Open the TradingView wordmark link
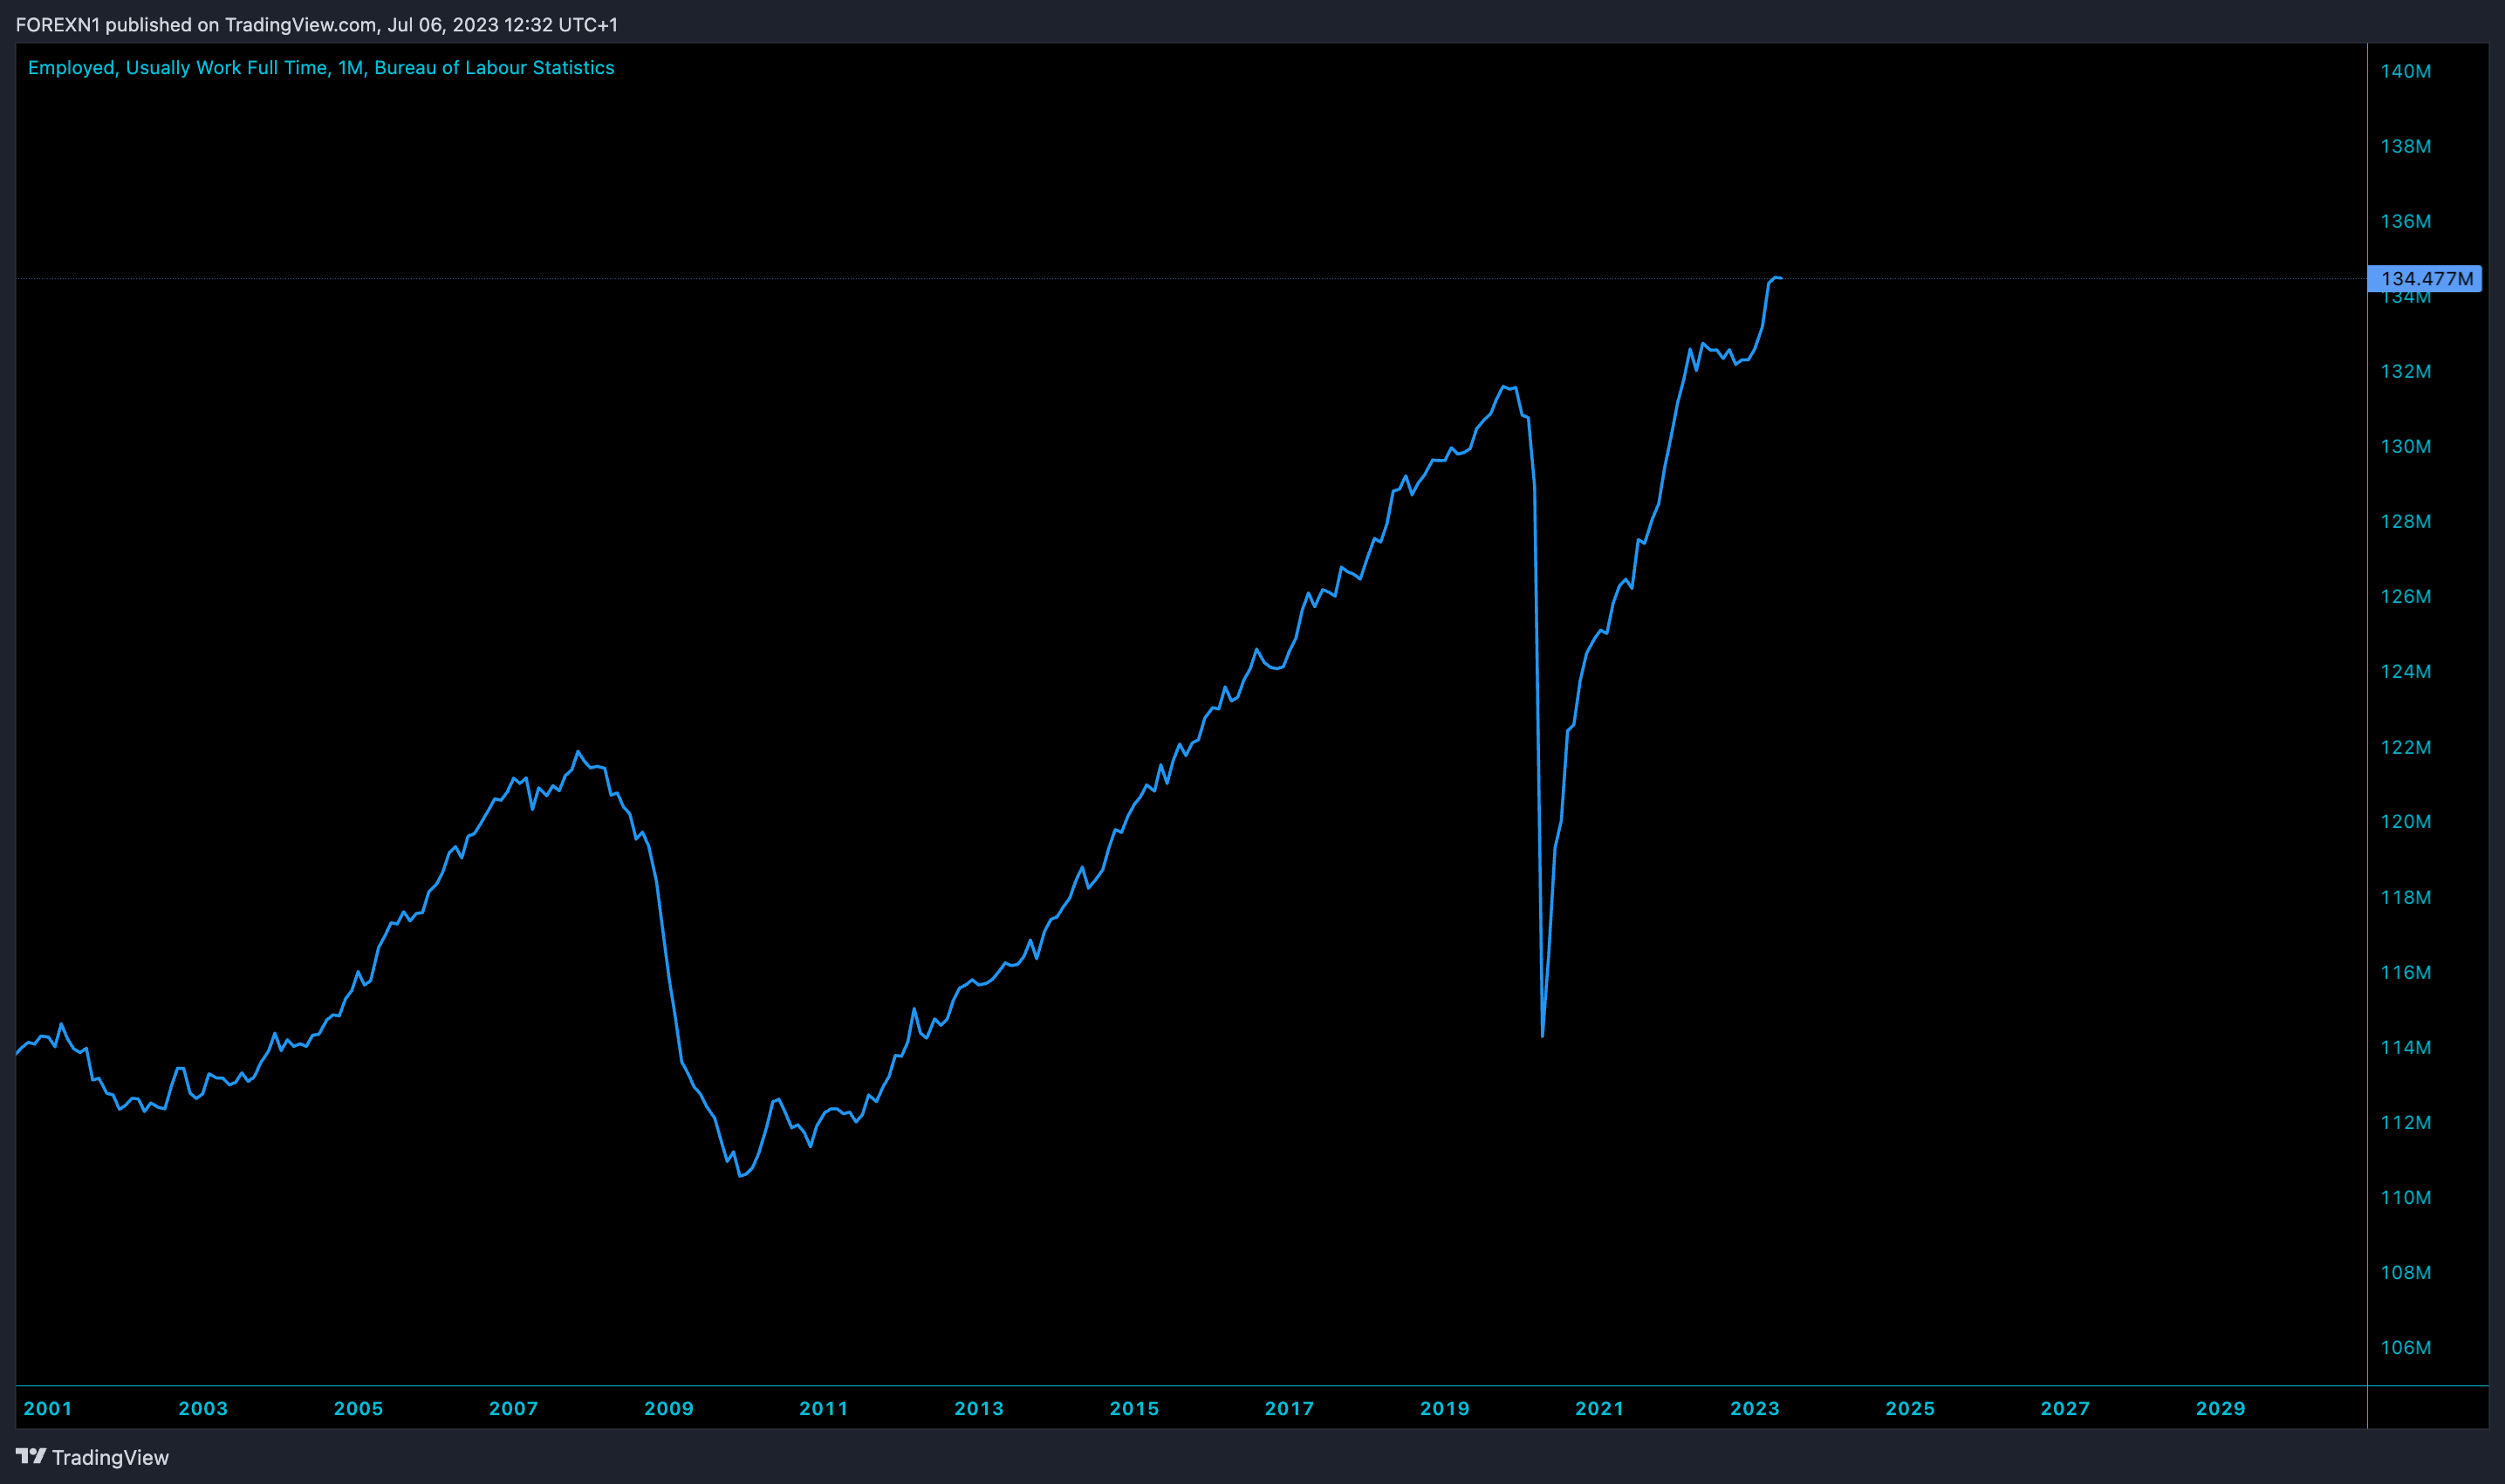2505x1484 pixels. (110, 1457)
